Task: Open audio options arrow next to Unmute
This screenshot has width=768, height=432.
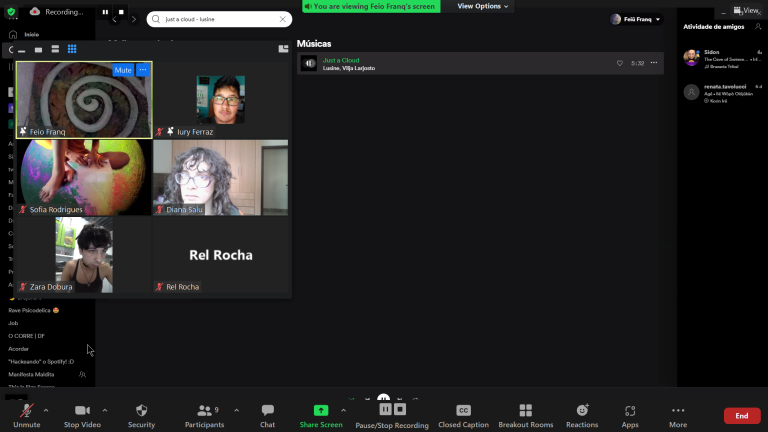Action: 46,410
